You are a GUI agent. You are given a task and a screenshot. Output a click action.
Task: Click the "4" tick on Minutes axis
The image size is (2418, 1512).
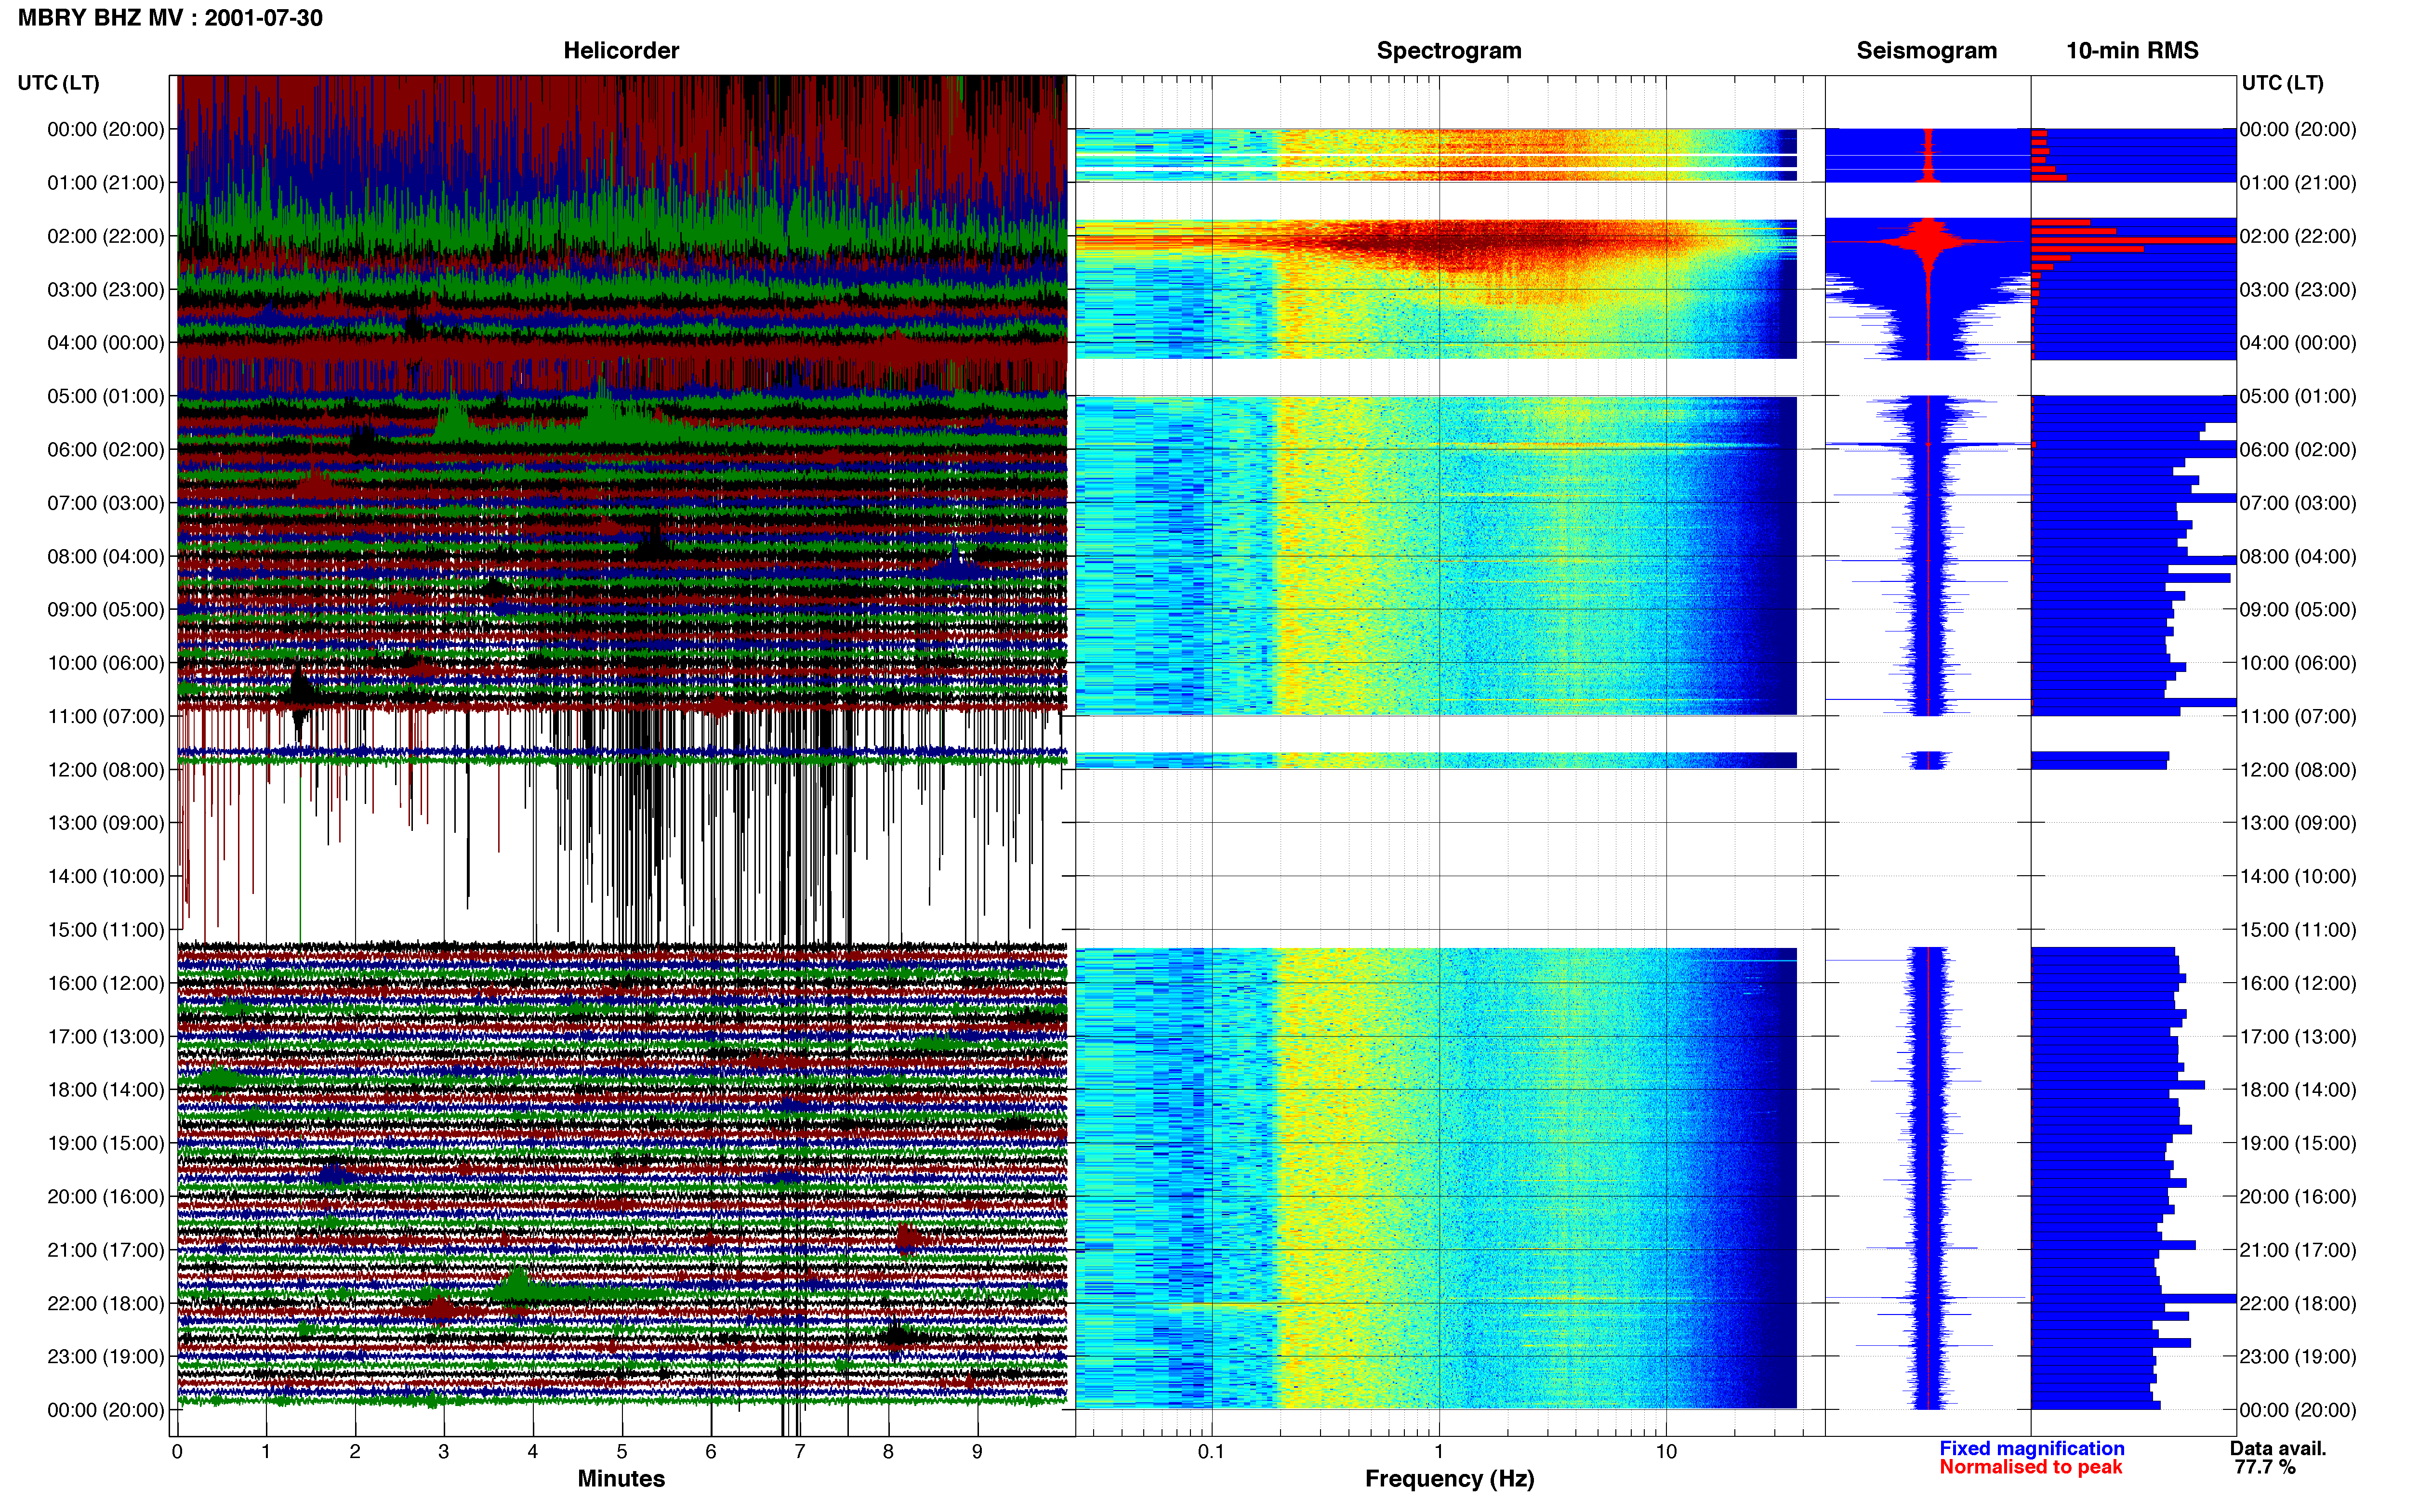533,1451
